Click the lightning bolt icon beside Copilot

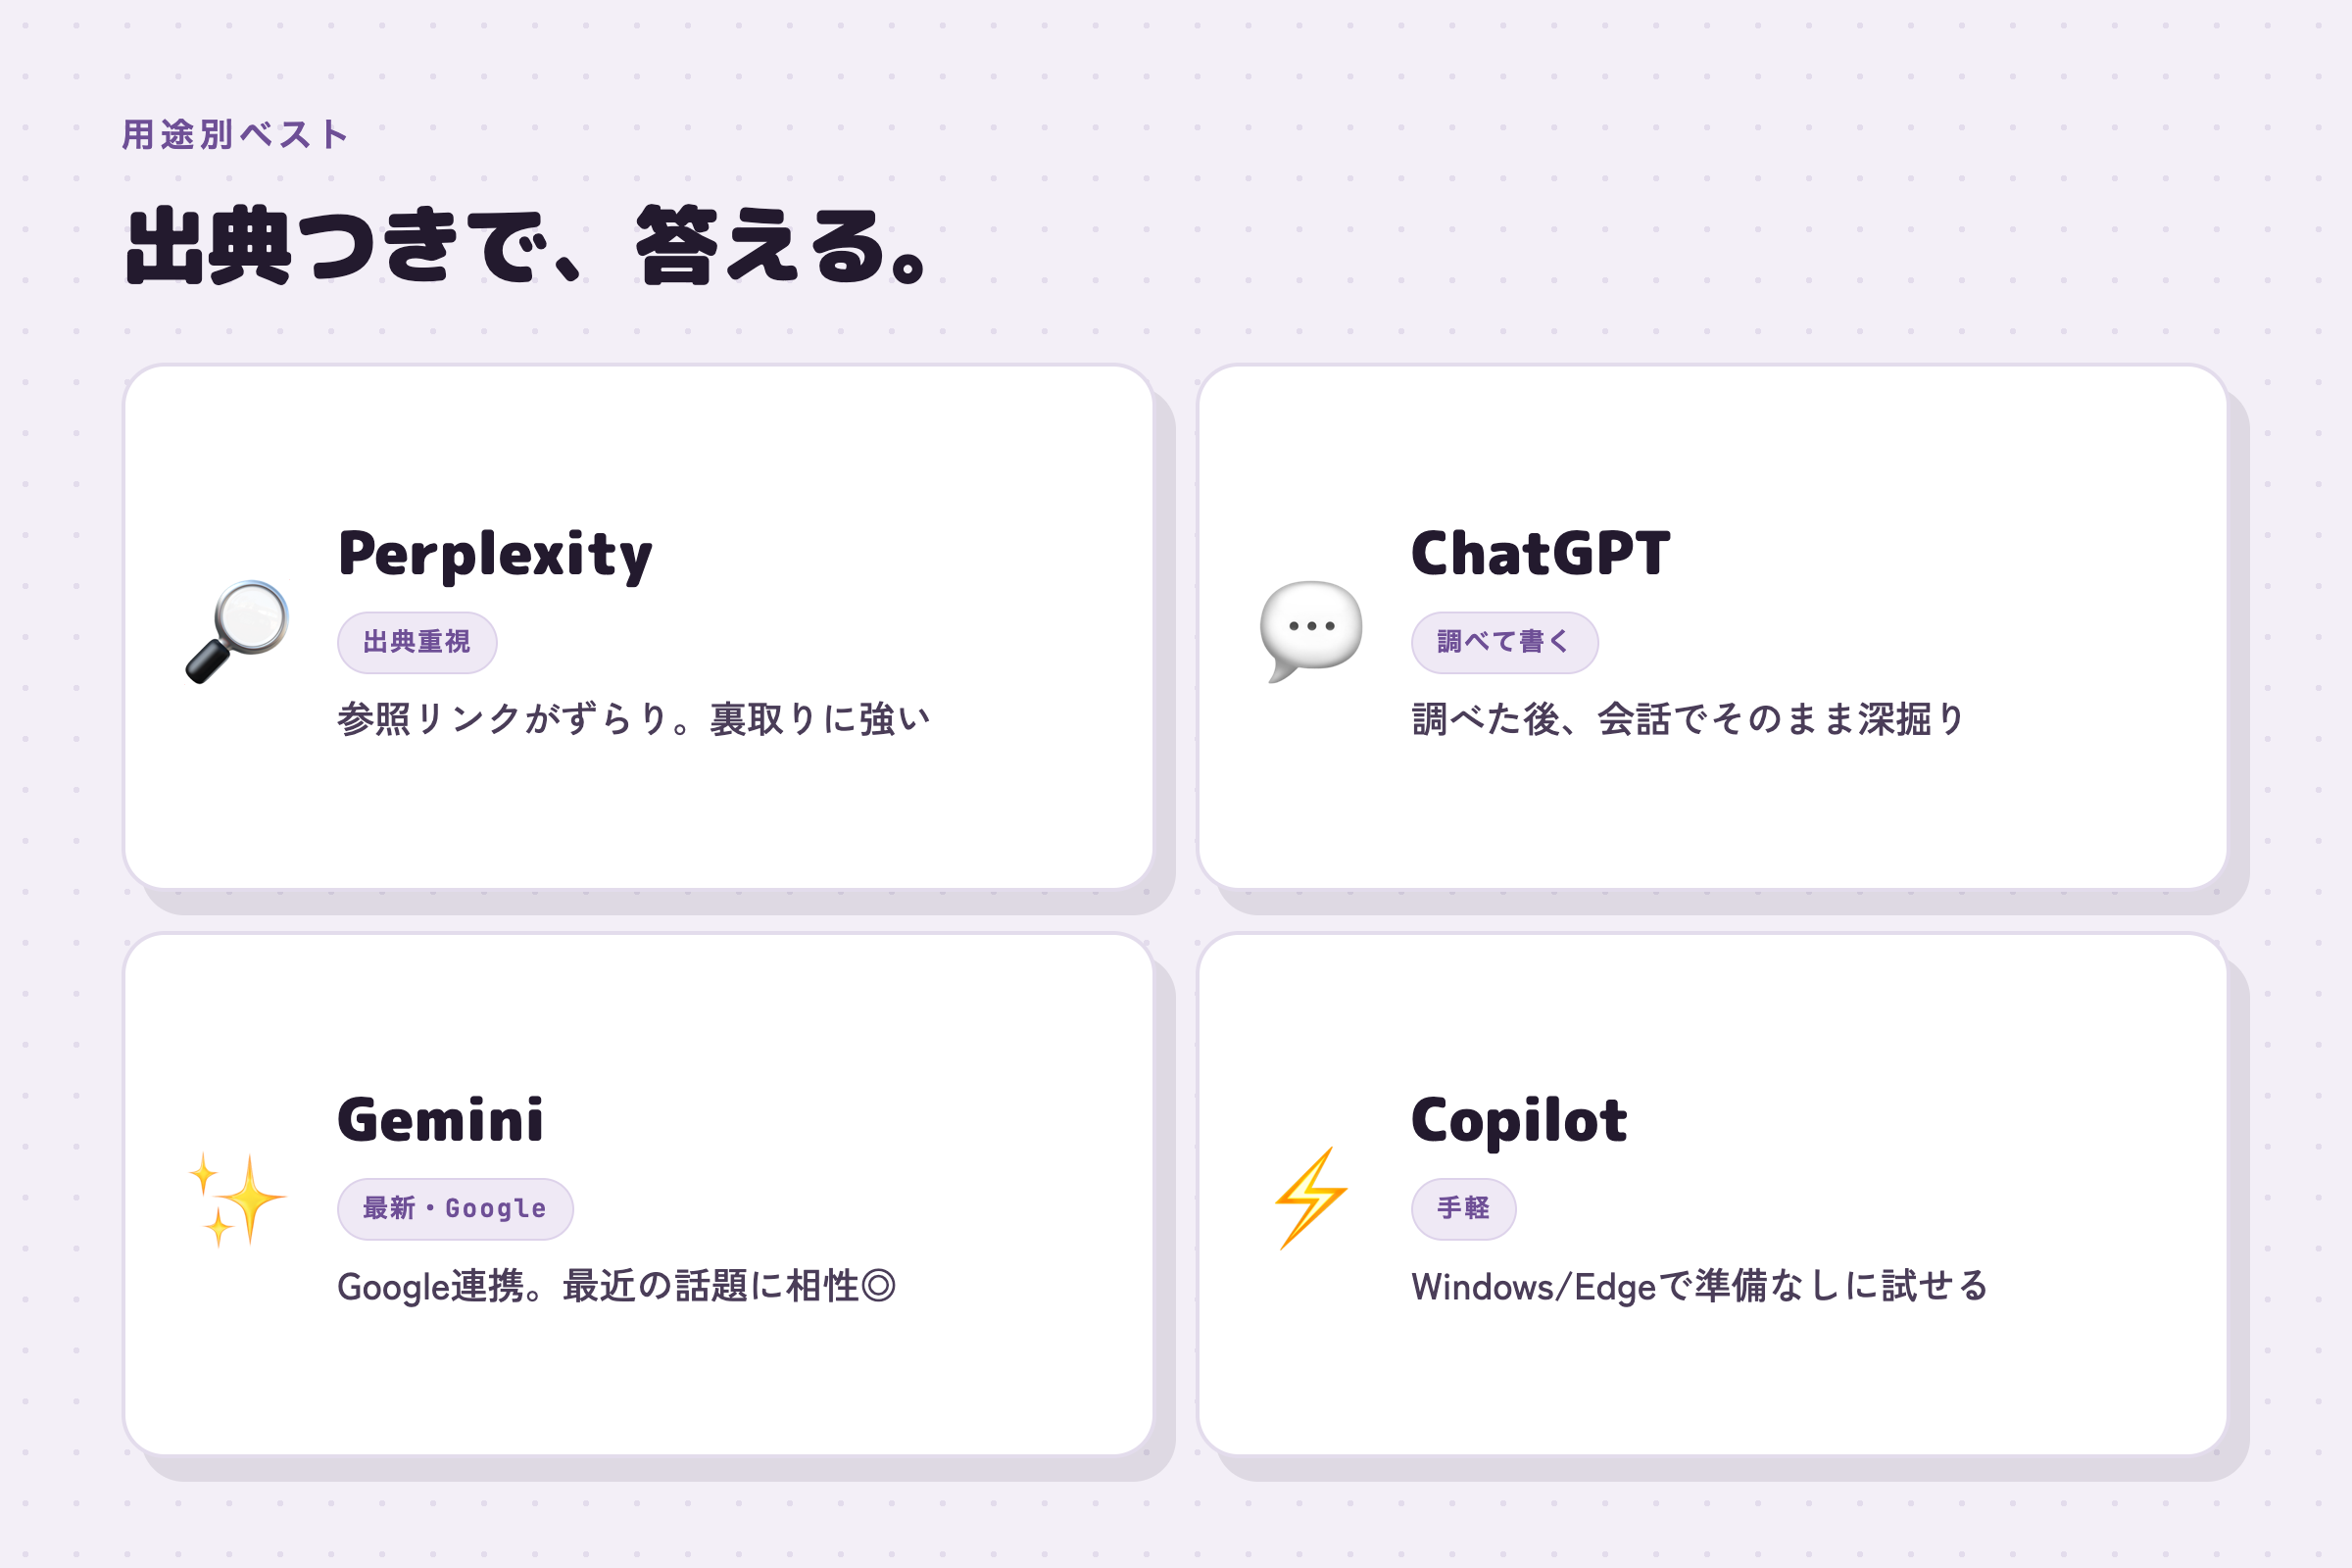coord(1311,1198)
